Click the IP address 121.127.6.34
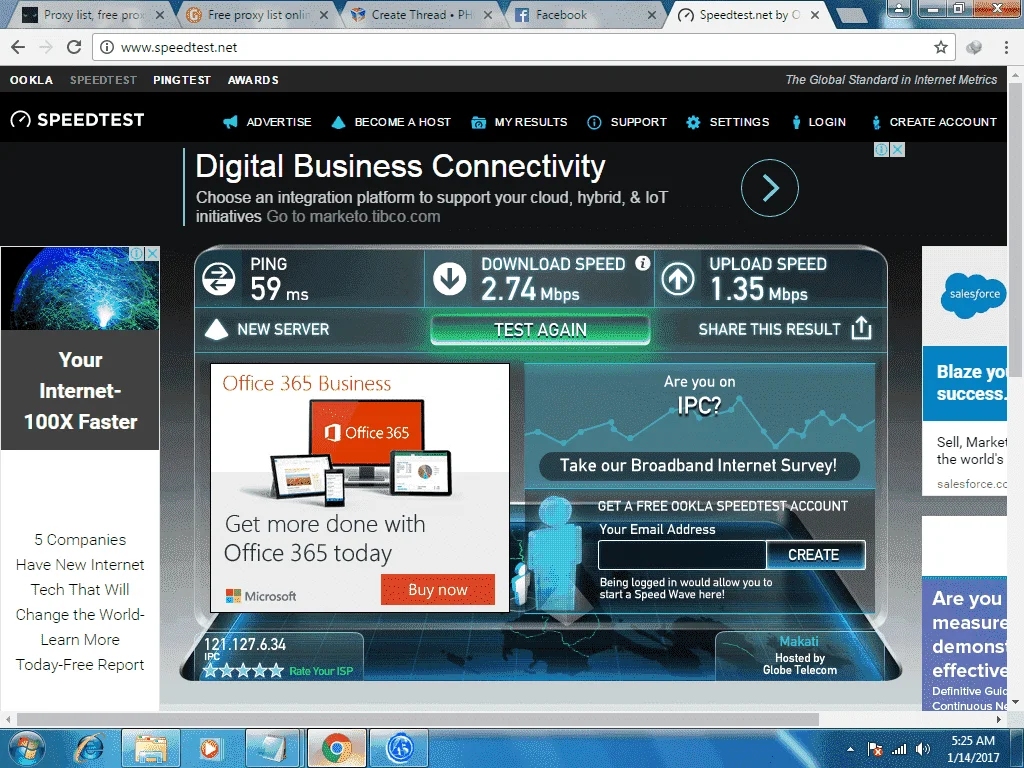Screen dimensions: 1024x768 pos(245,645)
